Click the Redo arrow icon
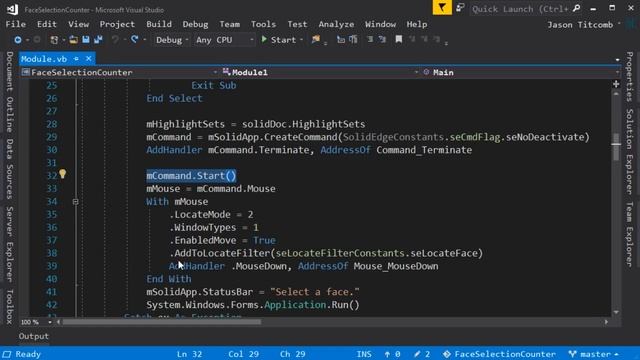This screenshot has width=640, height=360. coord(134,40)
